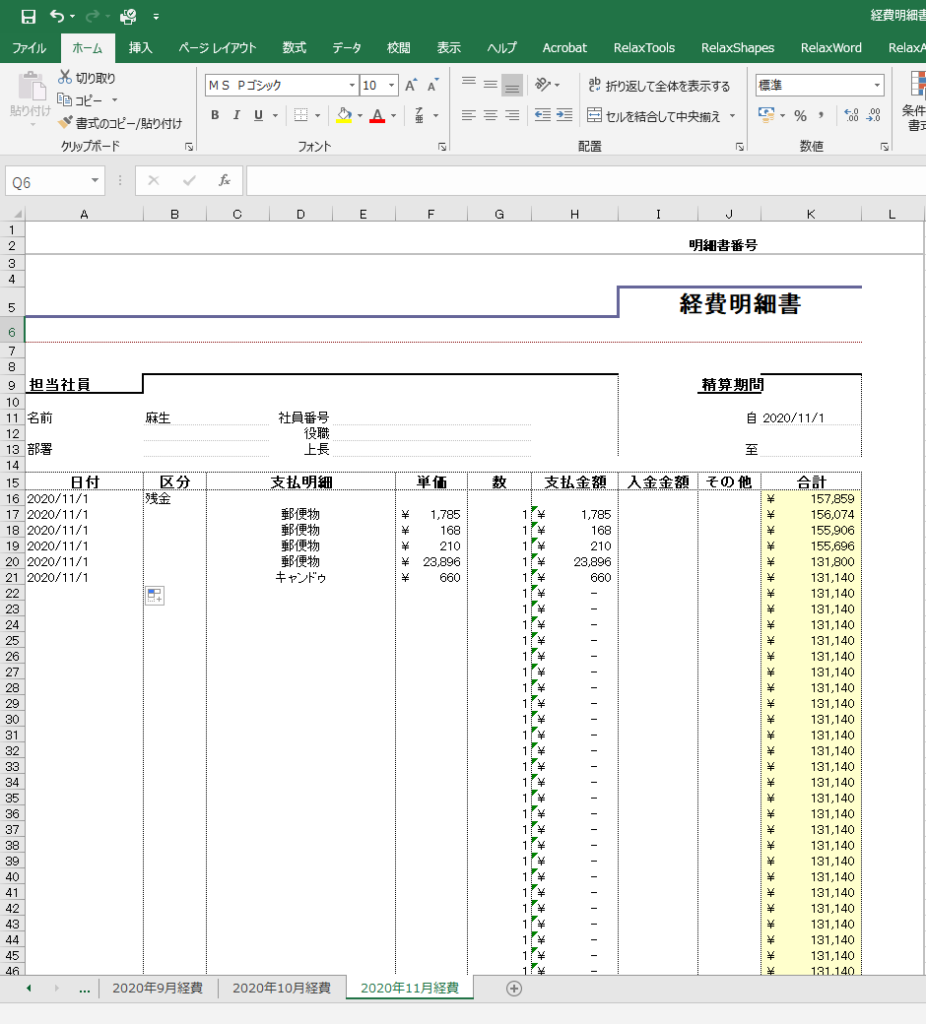
Task: Switch to the 2020年10月経費 sheet tab
Action: tap(281, 988)
